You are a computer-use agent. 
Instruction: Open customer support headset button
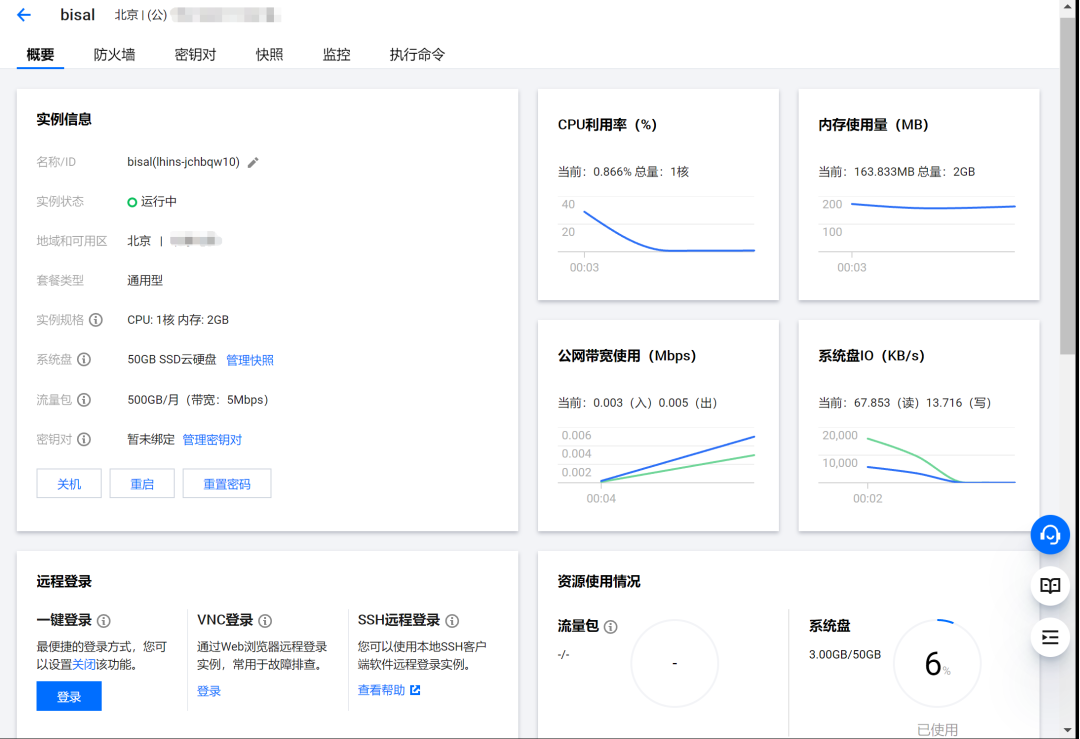[x=1050, y=534]
